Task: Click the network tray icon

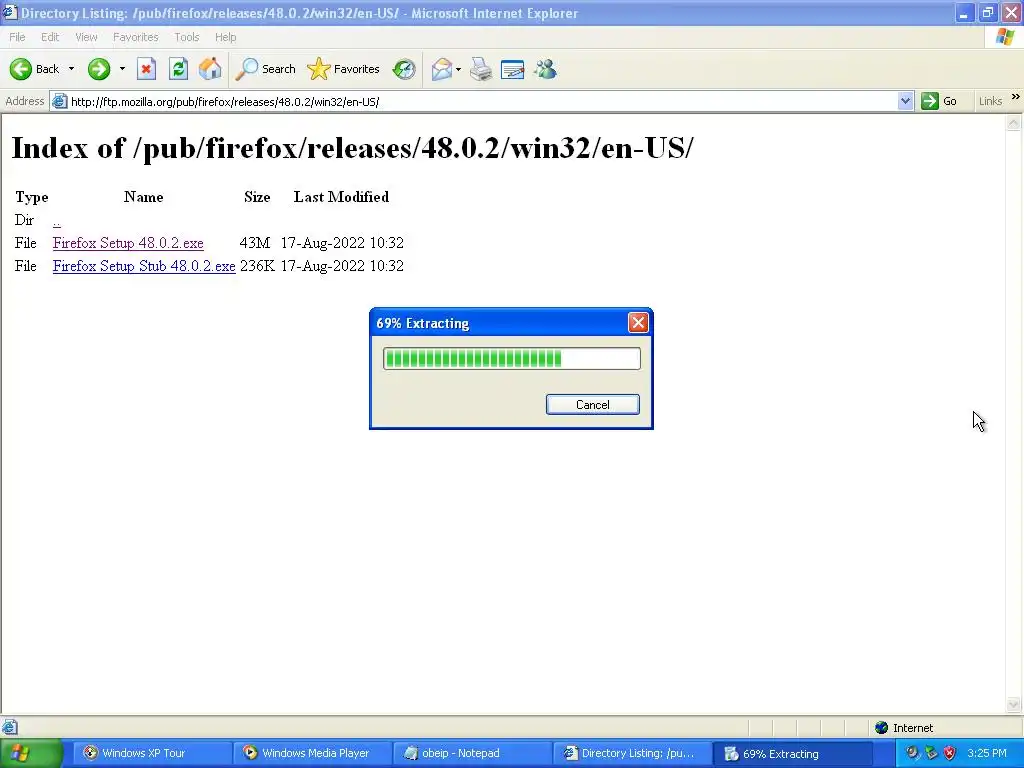Action: [932, 753]
